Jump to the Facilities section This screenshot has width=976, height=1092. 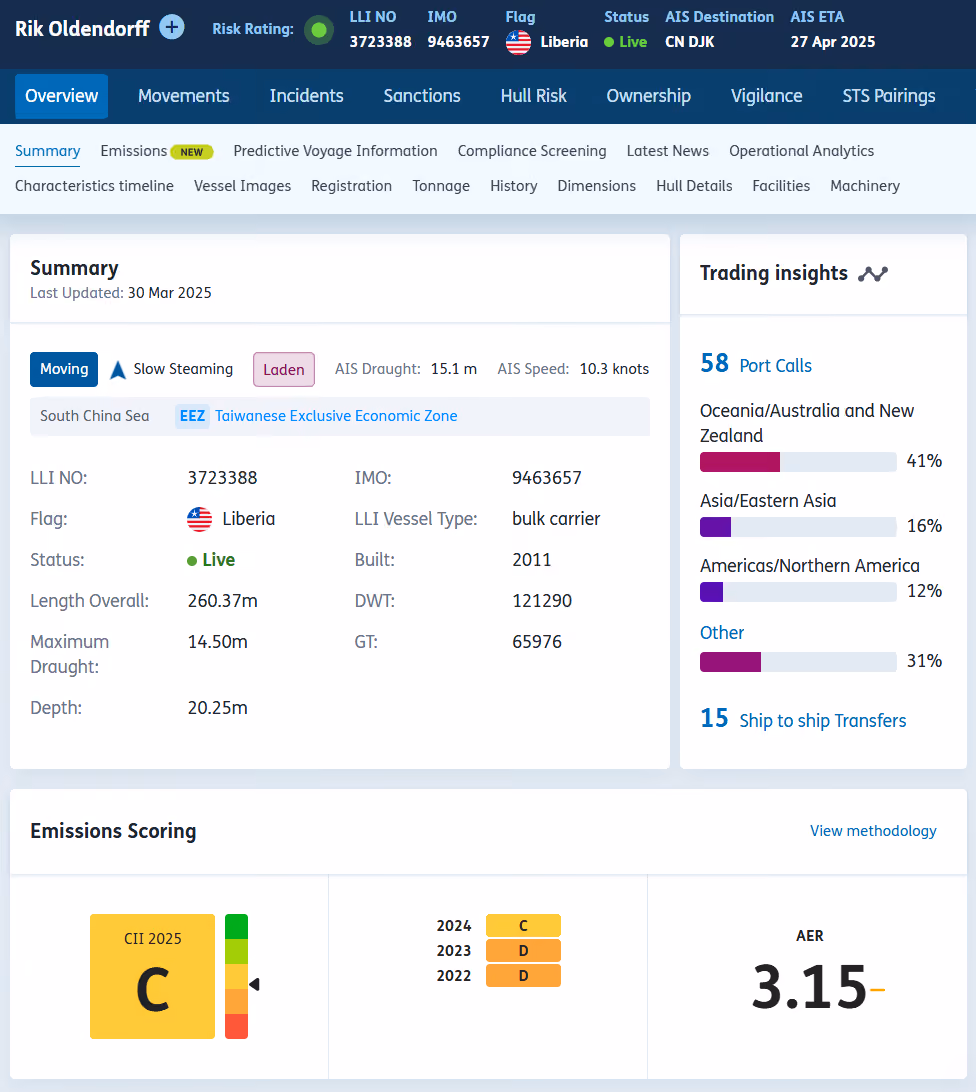[x=781, y=186]
